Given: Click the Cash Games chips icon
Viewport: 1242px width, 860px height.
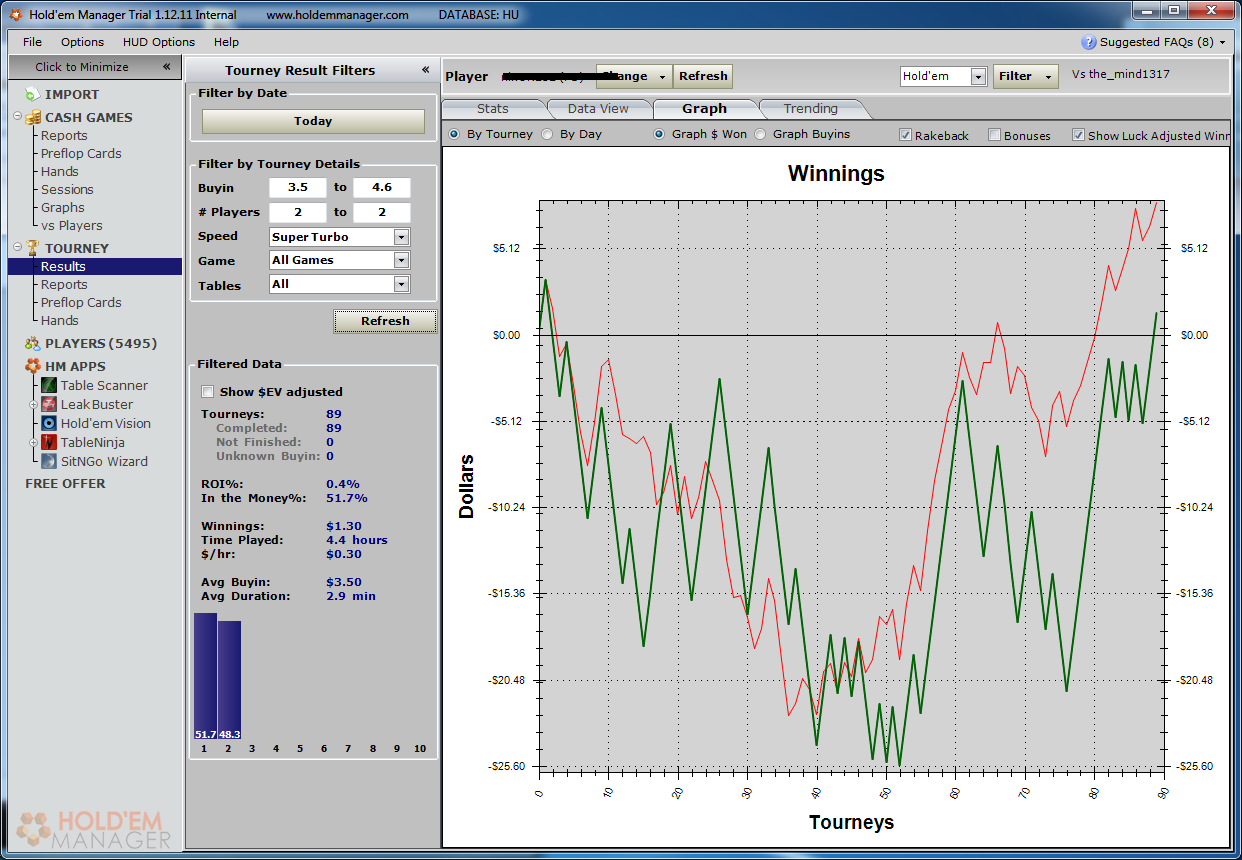Looking at the screenshot, I should pos(33,117).
